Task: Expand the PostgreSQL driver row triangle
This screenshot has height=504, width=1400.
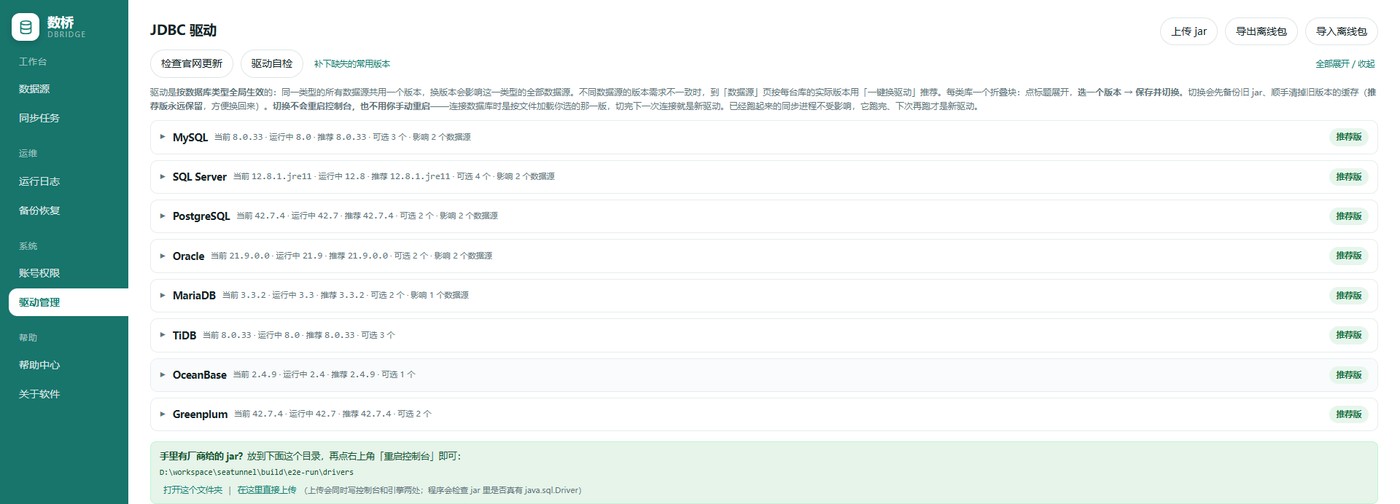Action: pyautogui.click(x=163, y=216)
